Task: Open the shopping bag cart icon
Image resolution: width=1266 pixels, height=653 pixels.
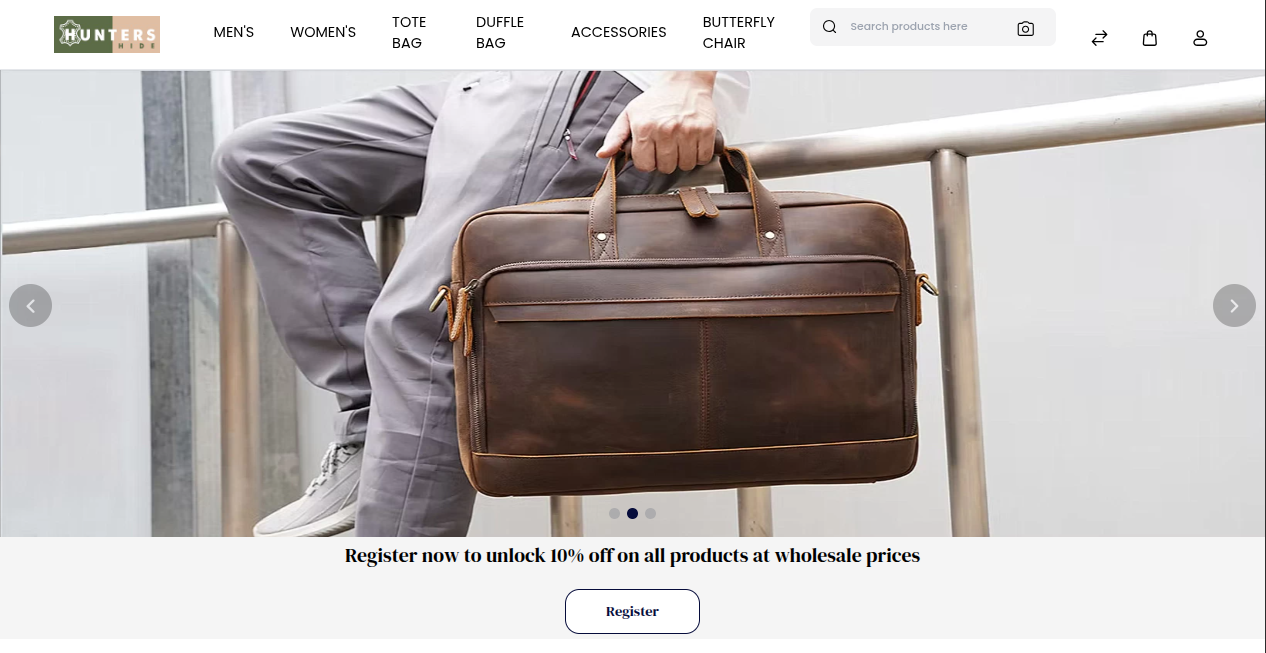Action: coord(1150,38)
